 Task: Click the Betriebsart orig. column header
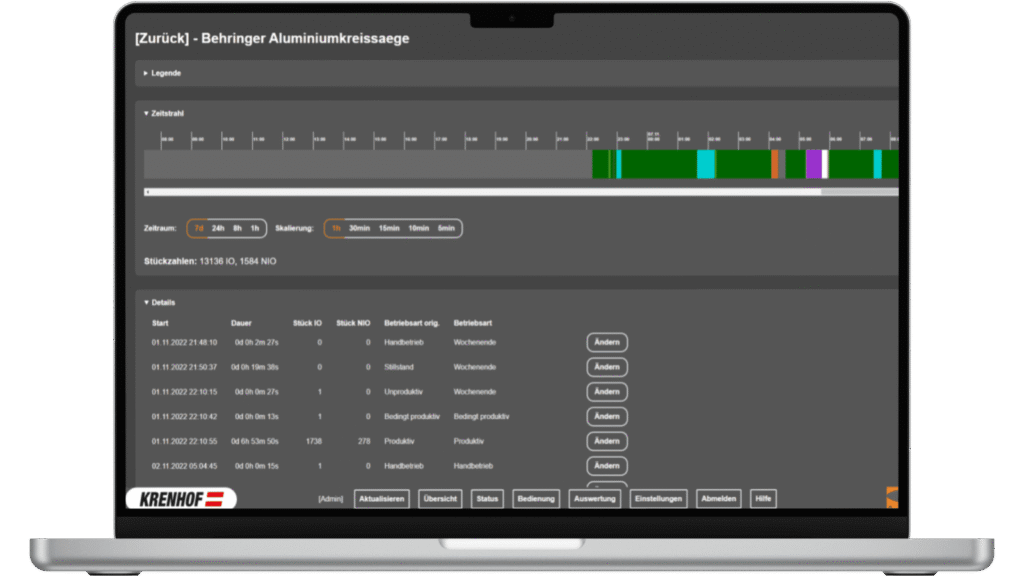click(411, 323)
